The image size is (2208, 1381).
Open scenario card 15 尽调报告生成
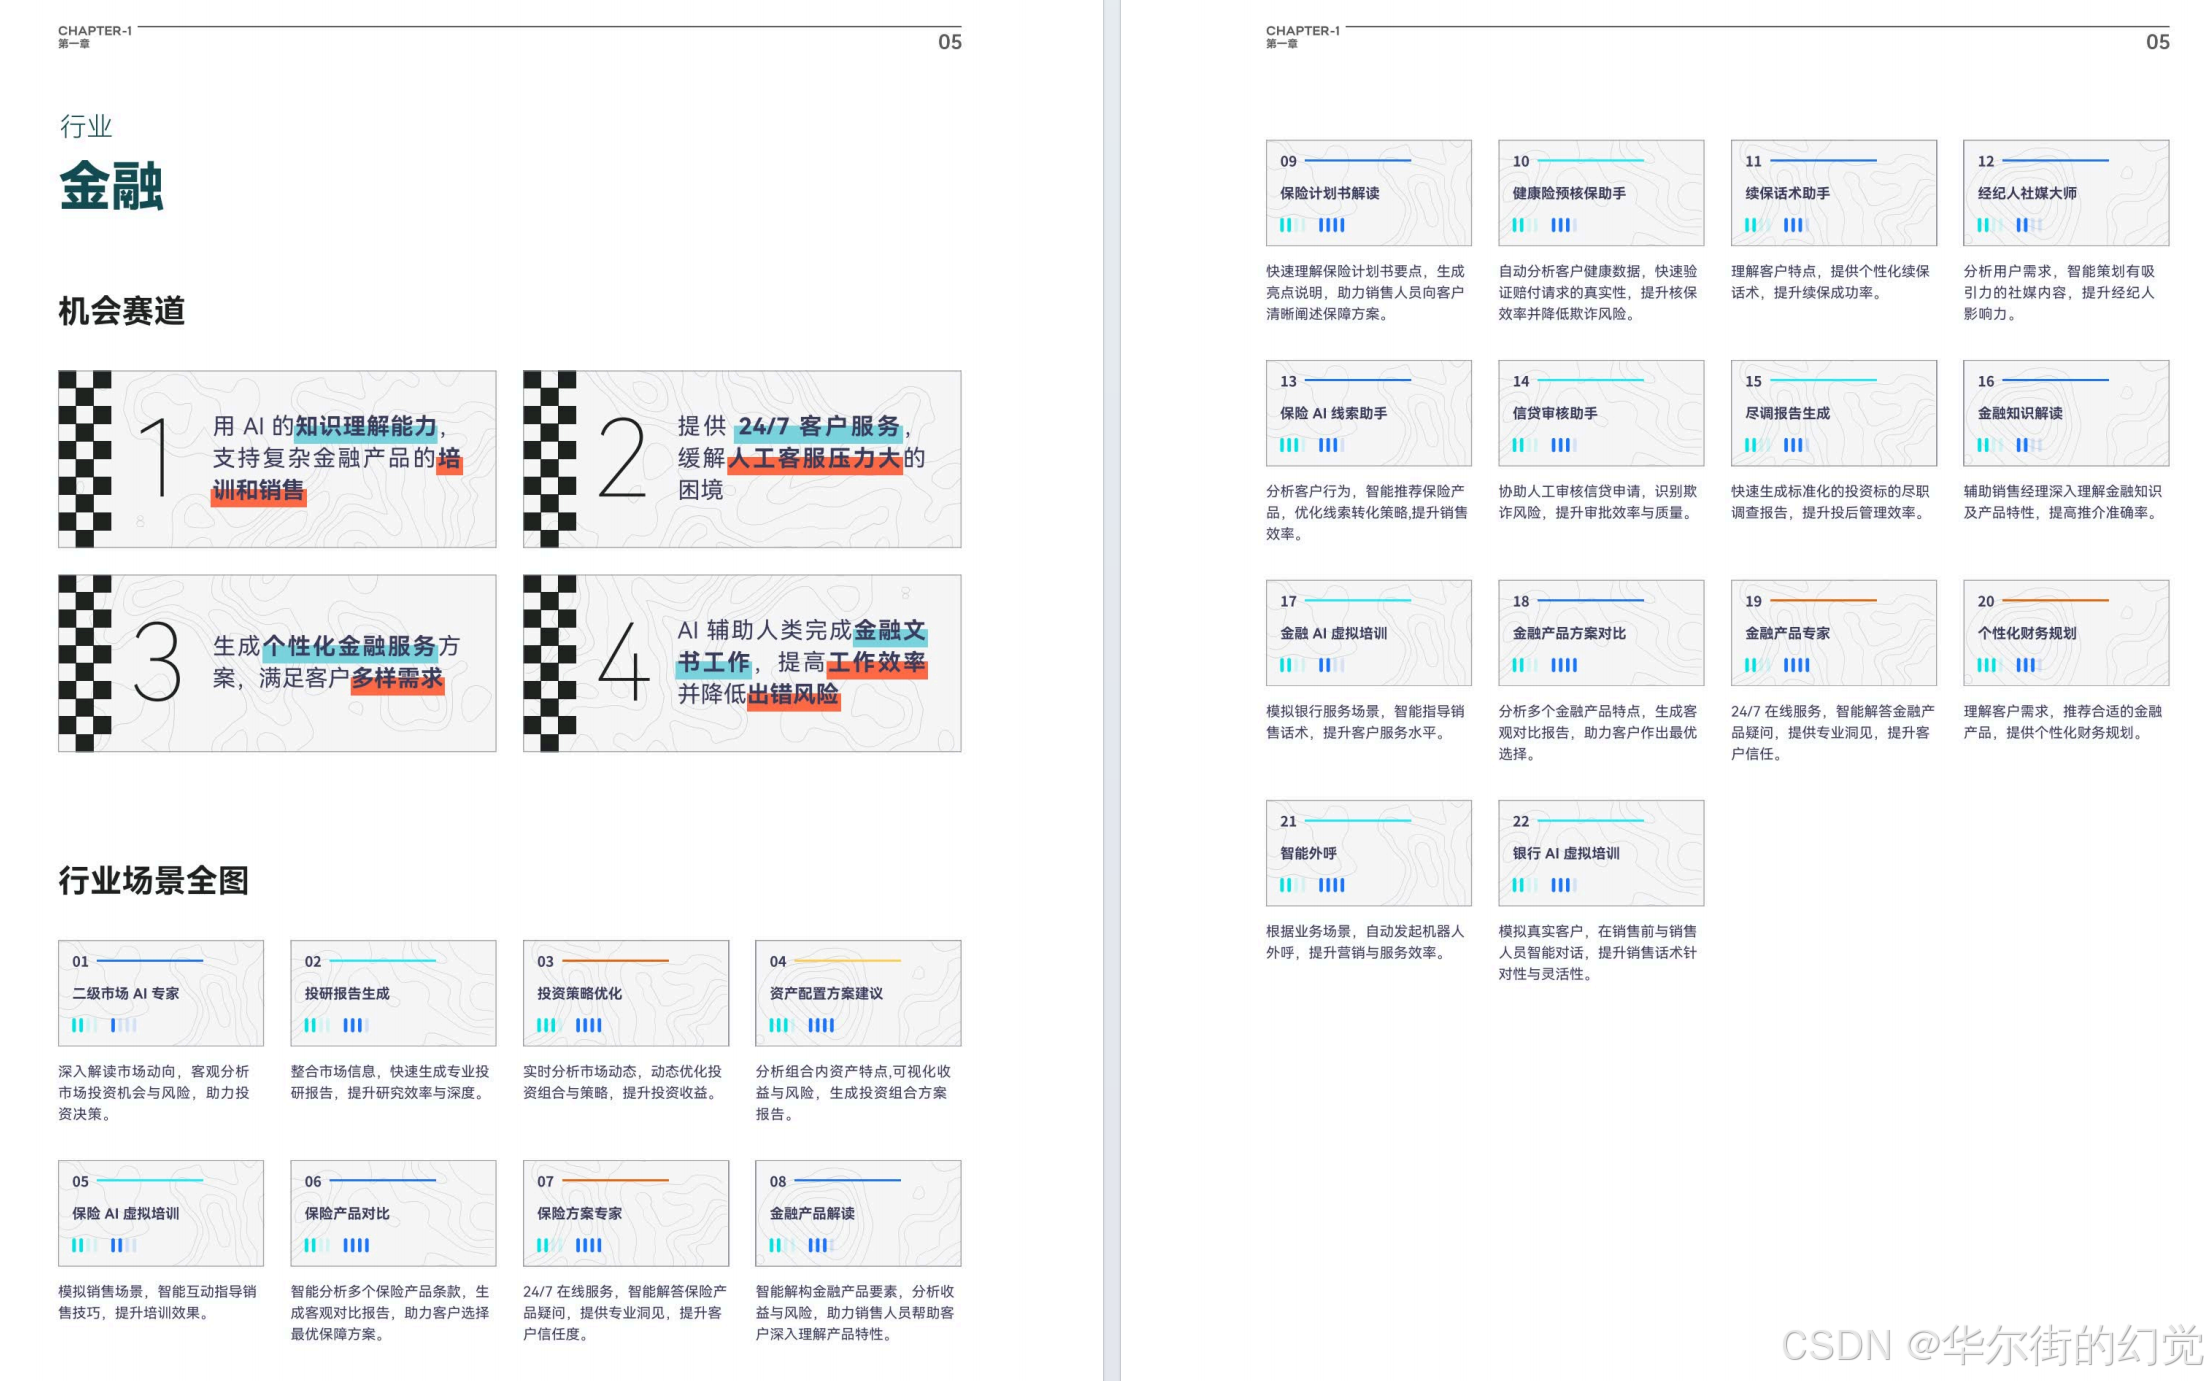[1834, 413]
